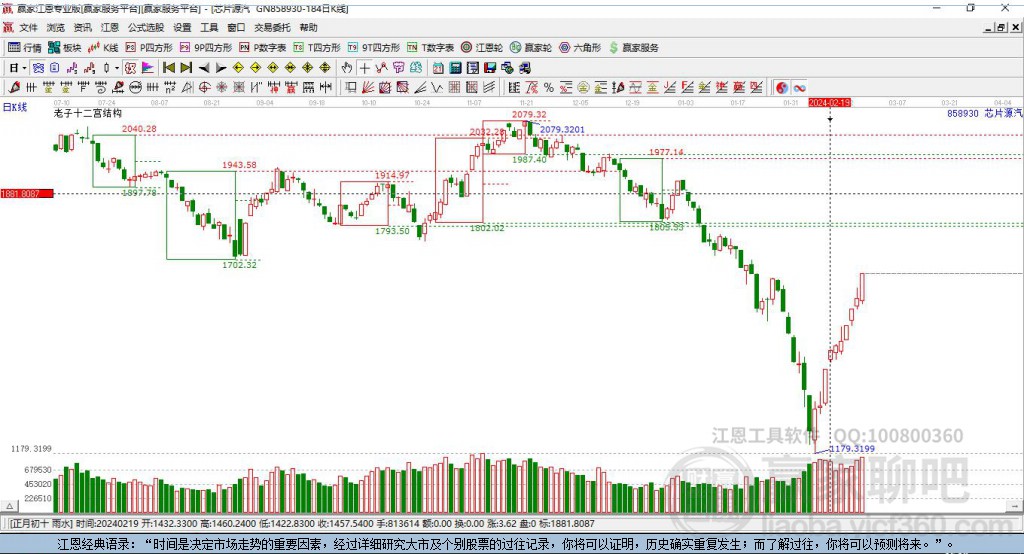Expand the candlestick style dropdown arrow
The image size is (1024, 554).
tap(117, 68)
